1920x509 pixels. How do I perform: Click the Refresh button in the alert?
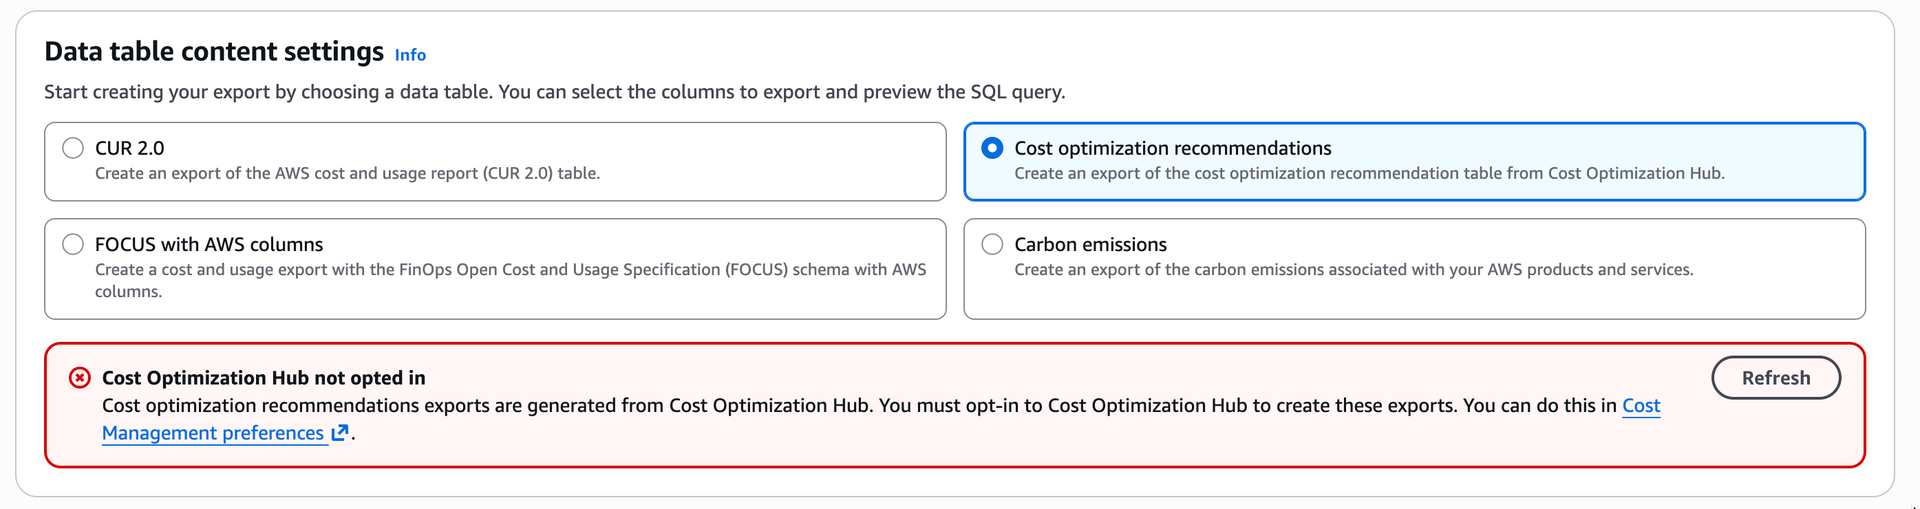click(x=1776, y=378)
